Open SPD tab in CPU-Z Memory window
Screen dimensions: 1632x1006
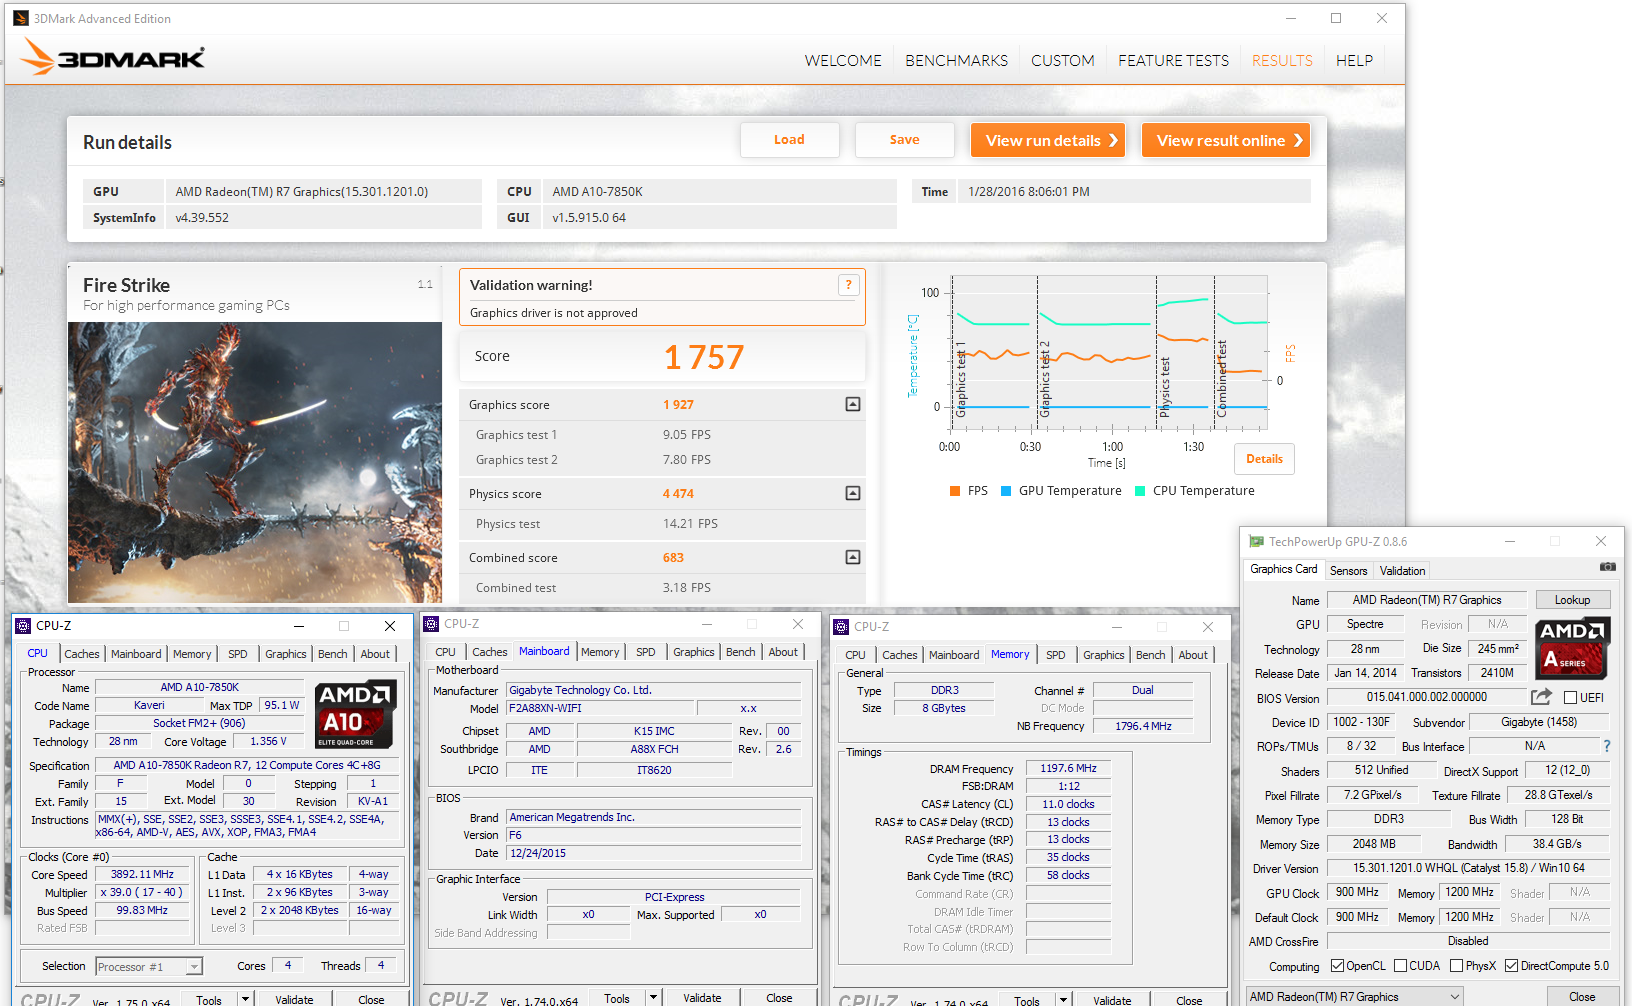1056,655
